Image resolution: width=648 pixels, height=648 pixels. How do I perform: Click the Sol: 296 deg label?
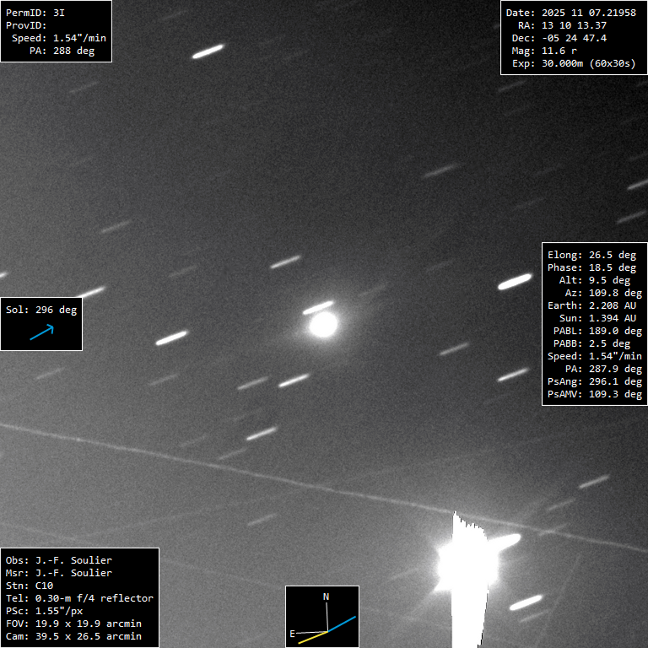tap(41, 310)
